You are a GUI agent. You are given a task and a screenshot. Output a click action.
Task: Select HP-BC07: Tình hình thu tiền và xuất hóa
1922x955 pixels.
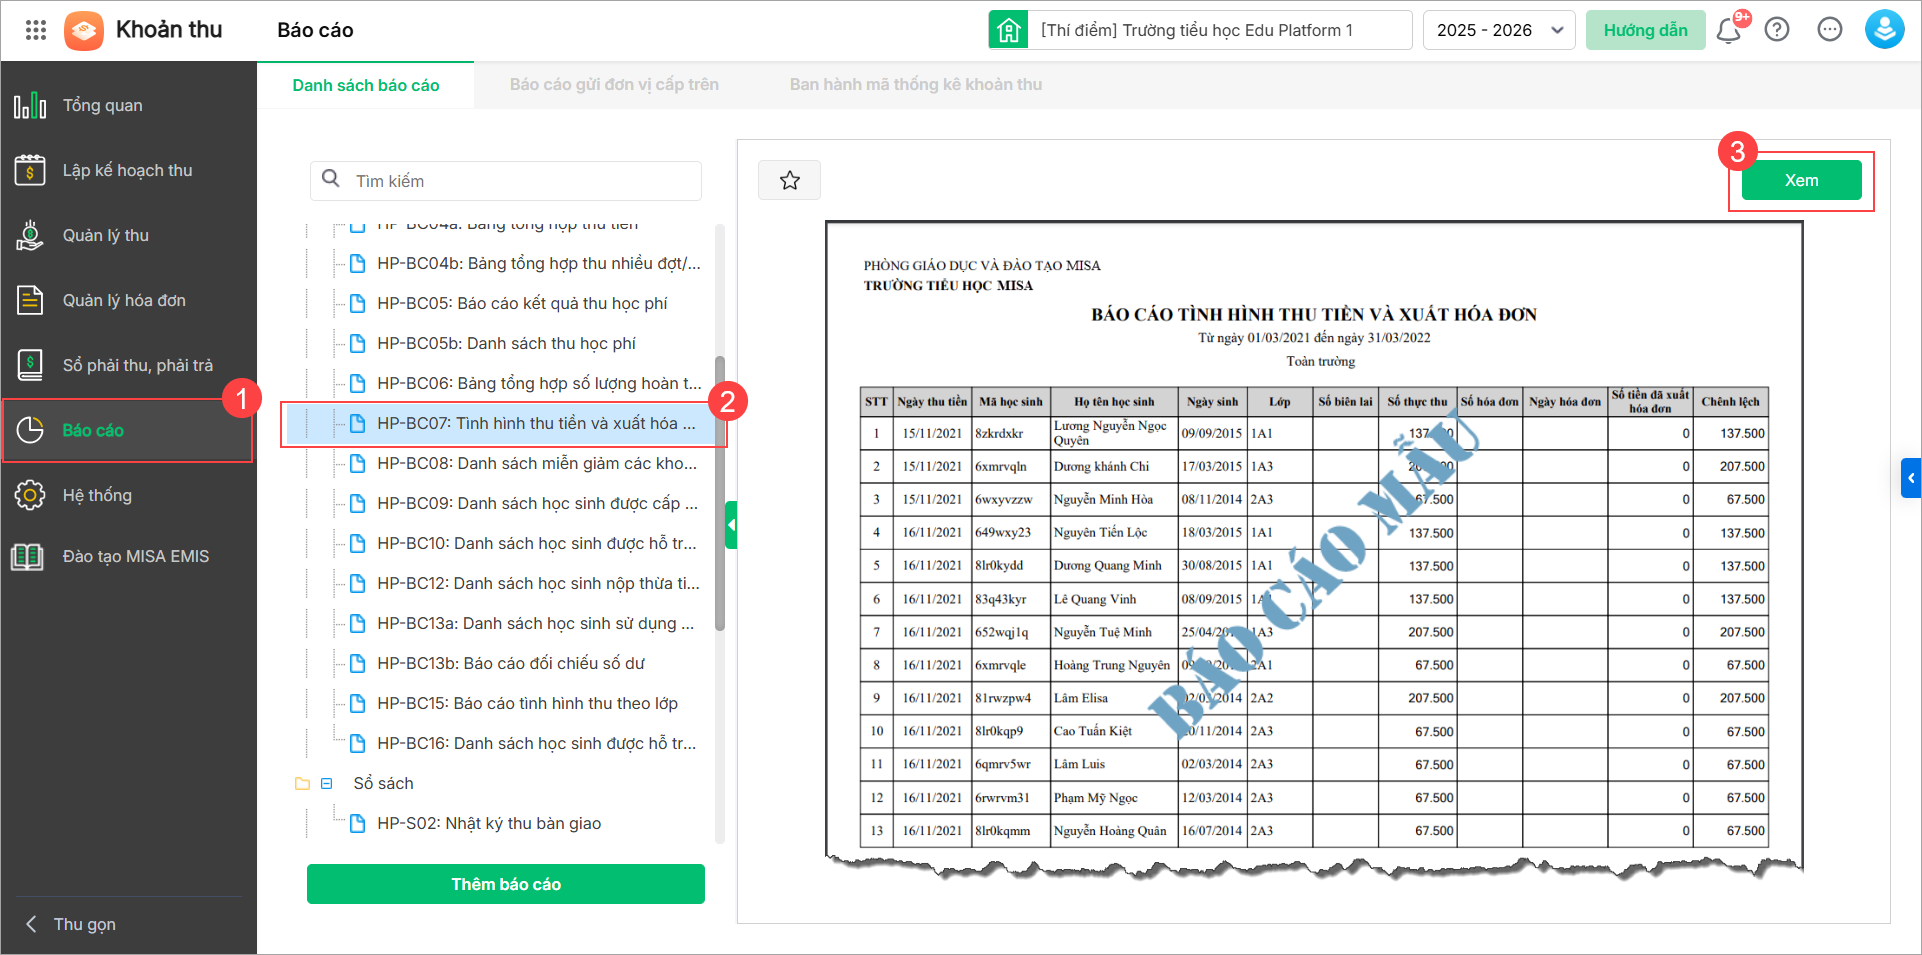pyautogui.click(x=536, y=423)
